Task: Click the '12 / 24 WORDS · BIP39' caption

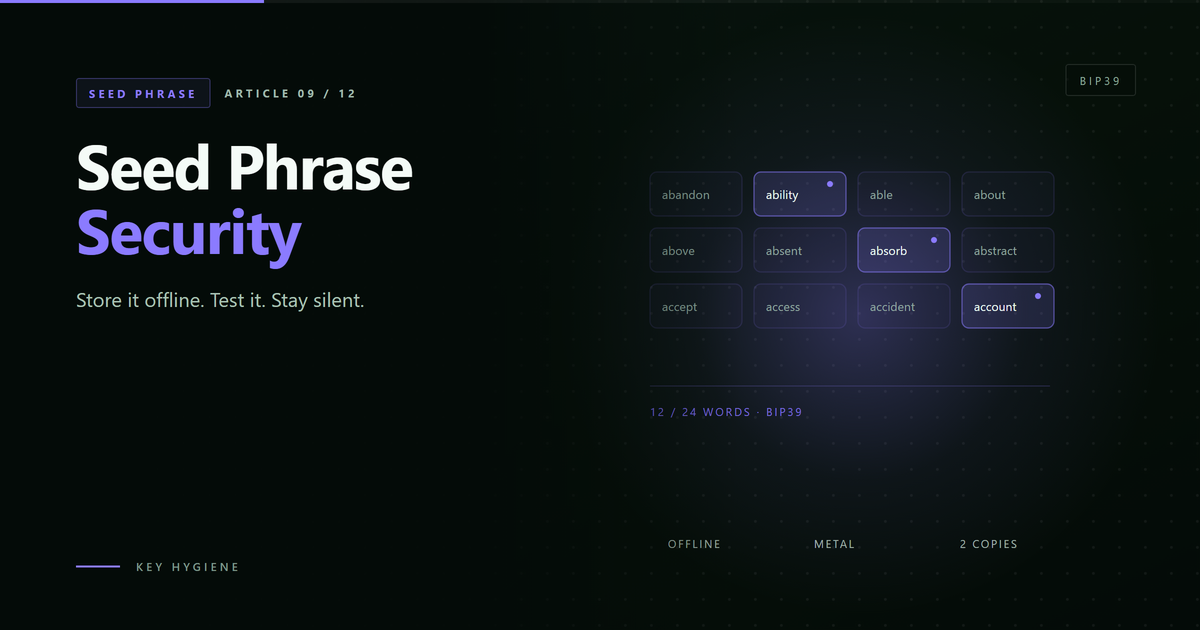Action: [726, 412]
